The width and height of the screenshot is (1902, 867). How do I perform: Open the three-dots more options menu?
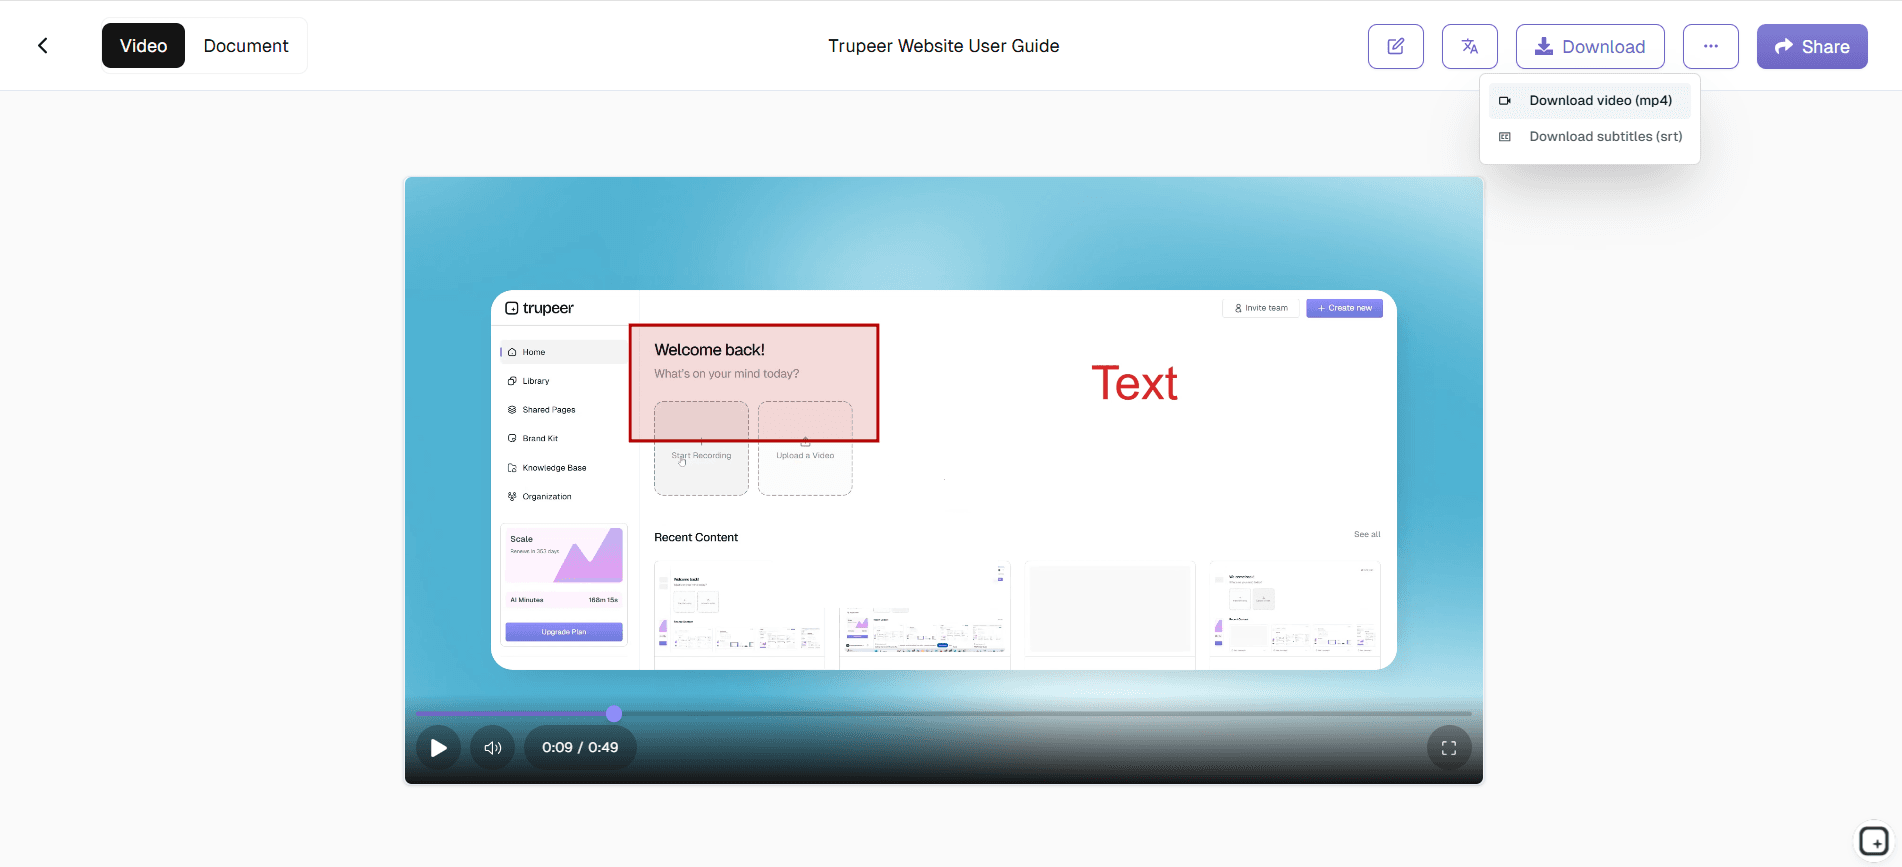point(1710,46)
